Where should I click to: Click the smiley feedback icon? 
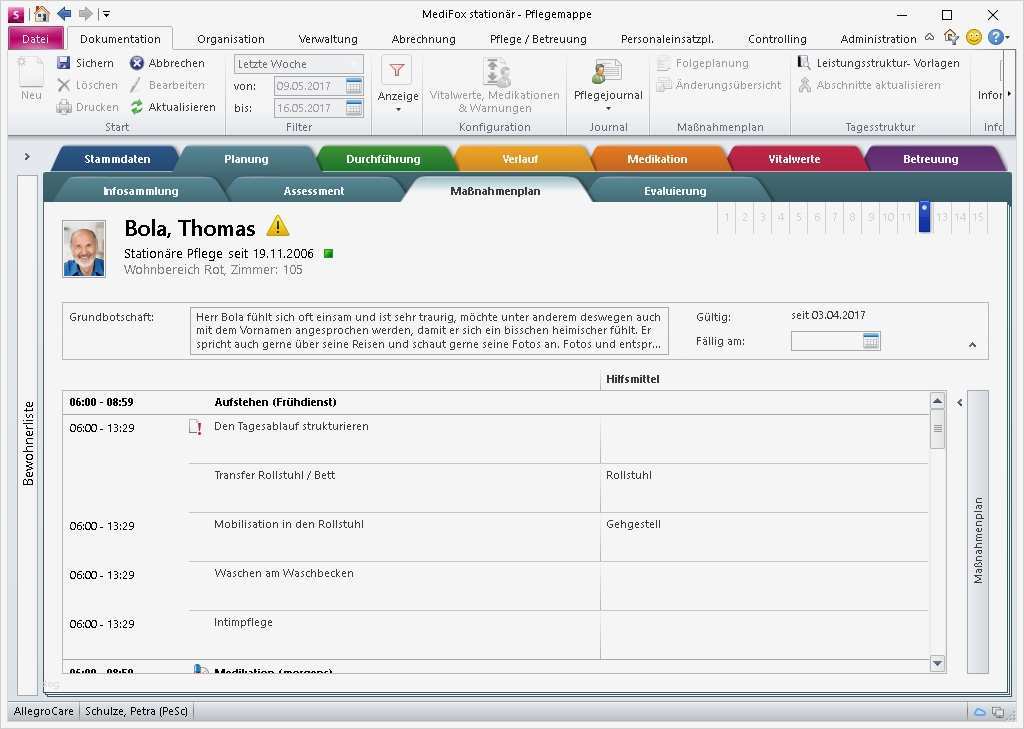click(x=974, y=38)
